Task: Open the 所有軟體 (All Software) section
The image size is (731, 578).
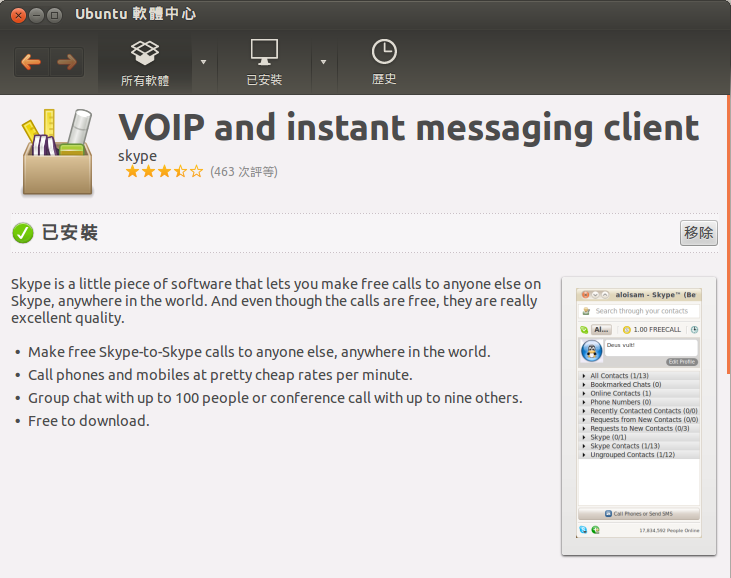Action: (x=145, y=63)
